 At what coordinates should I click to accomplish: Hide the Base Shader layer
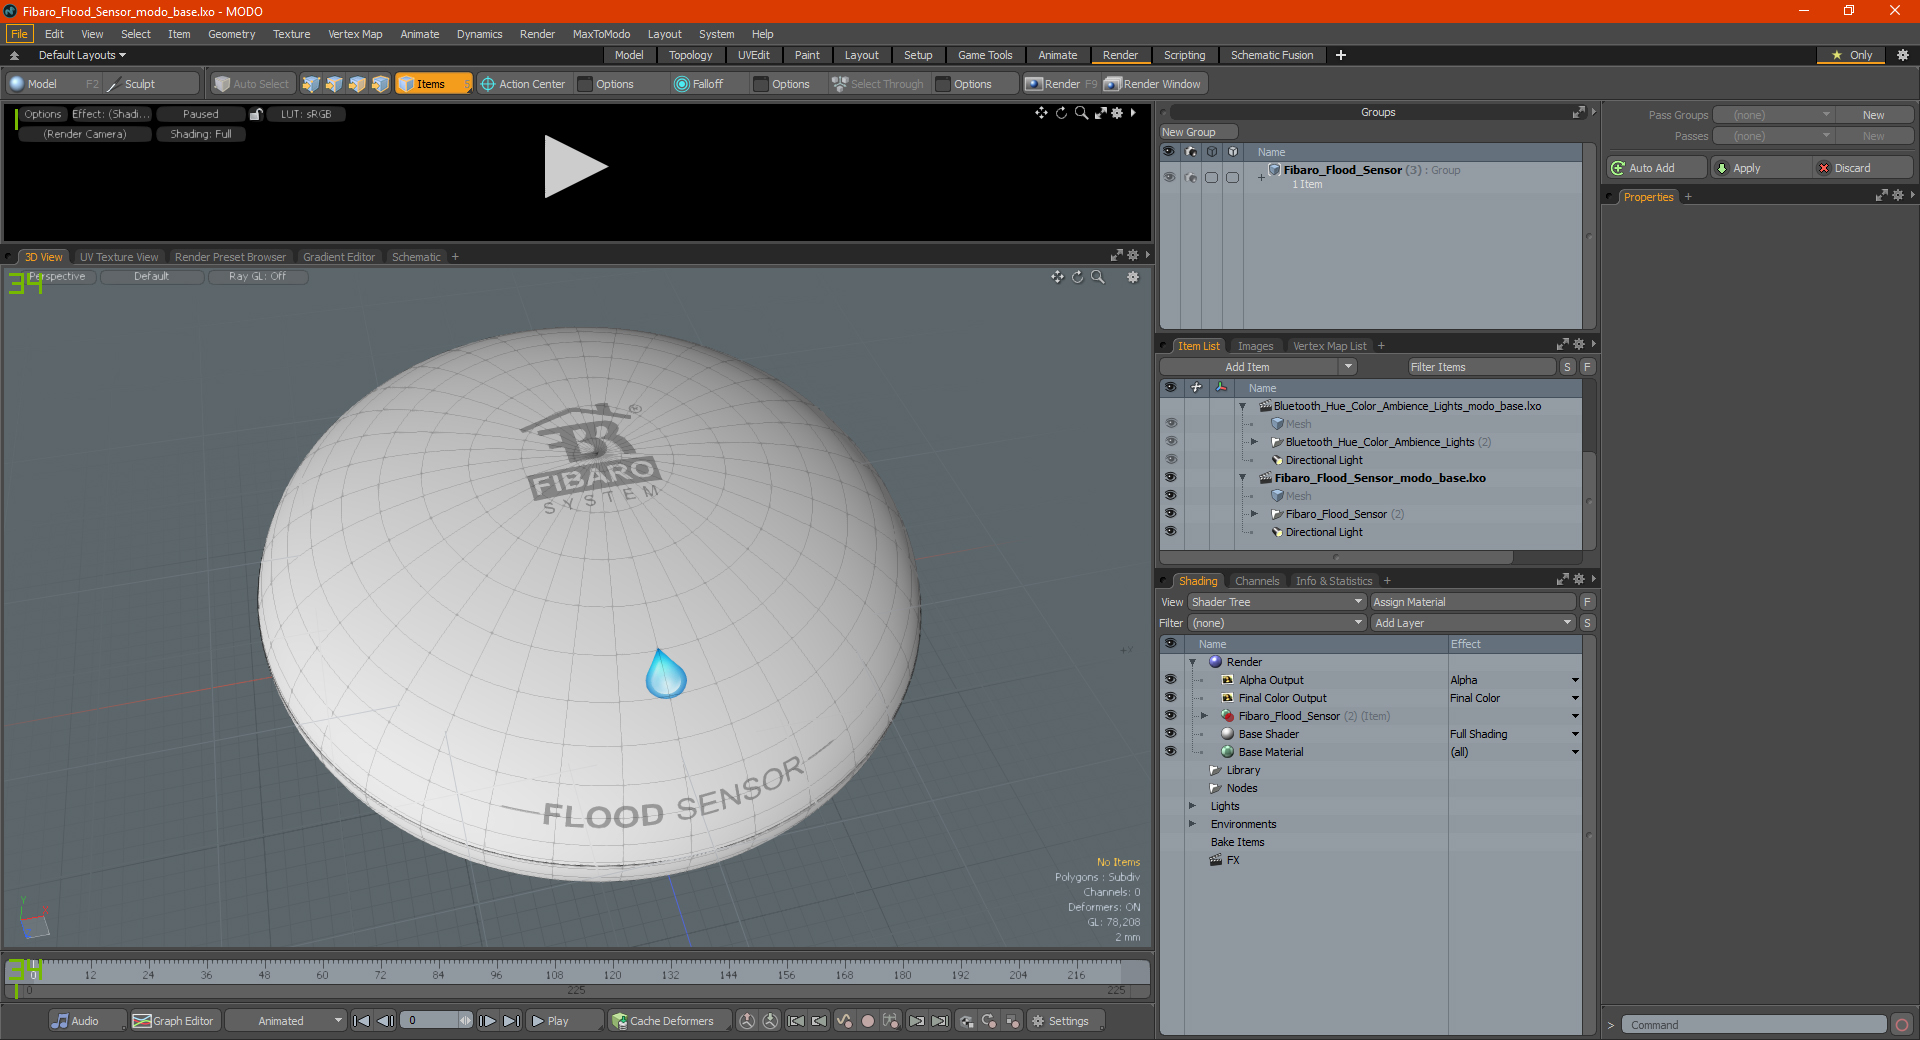coord(1170,734)
